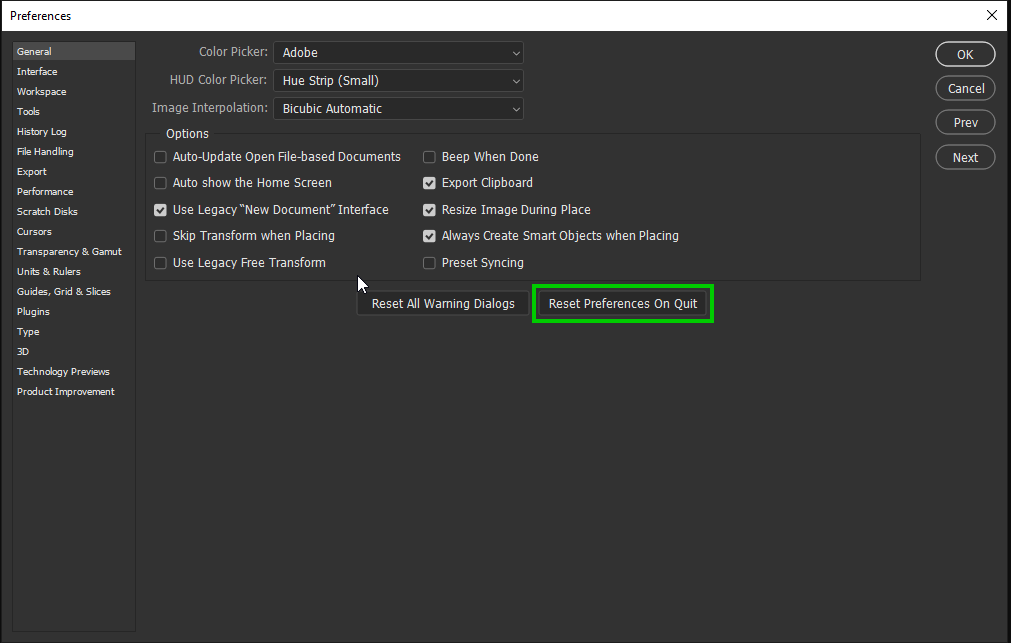
Task: Open the HUD Color Picker dropdown
Action: pos(397,80)
